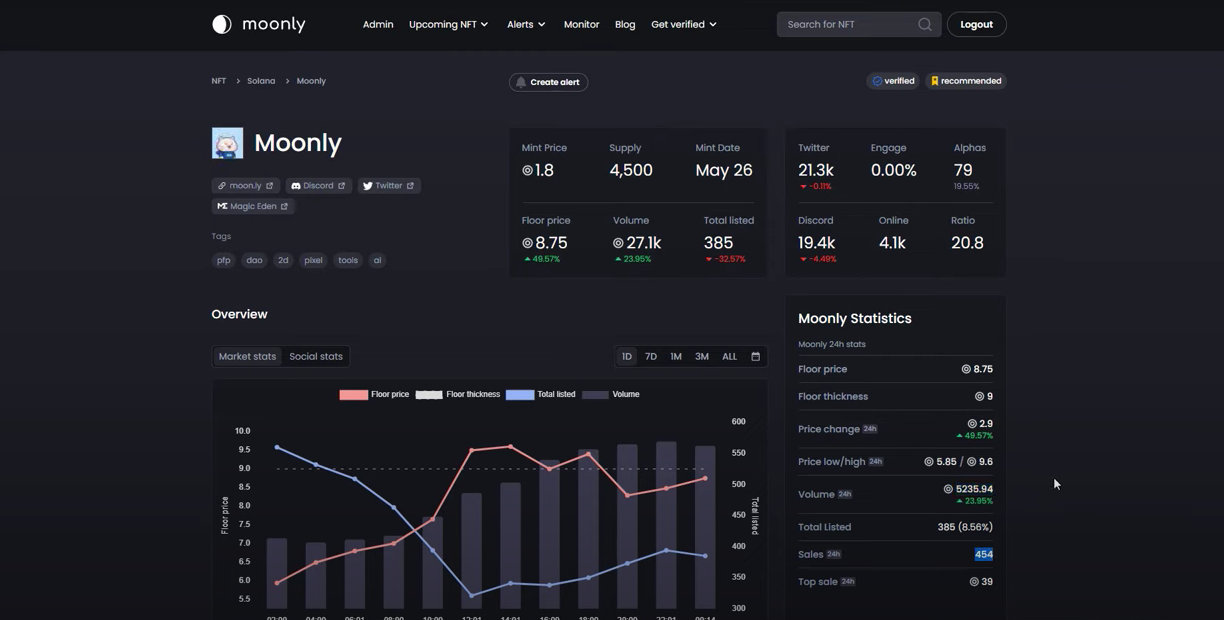
Task: Select the pfp tag
Action: point(224,260)
